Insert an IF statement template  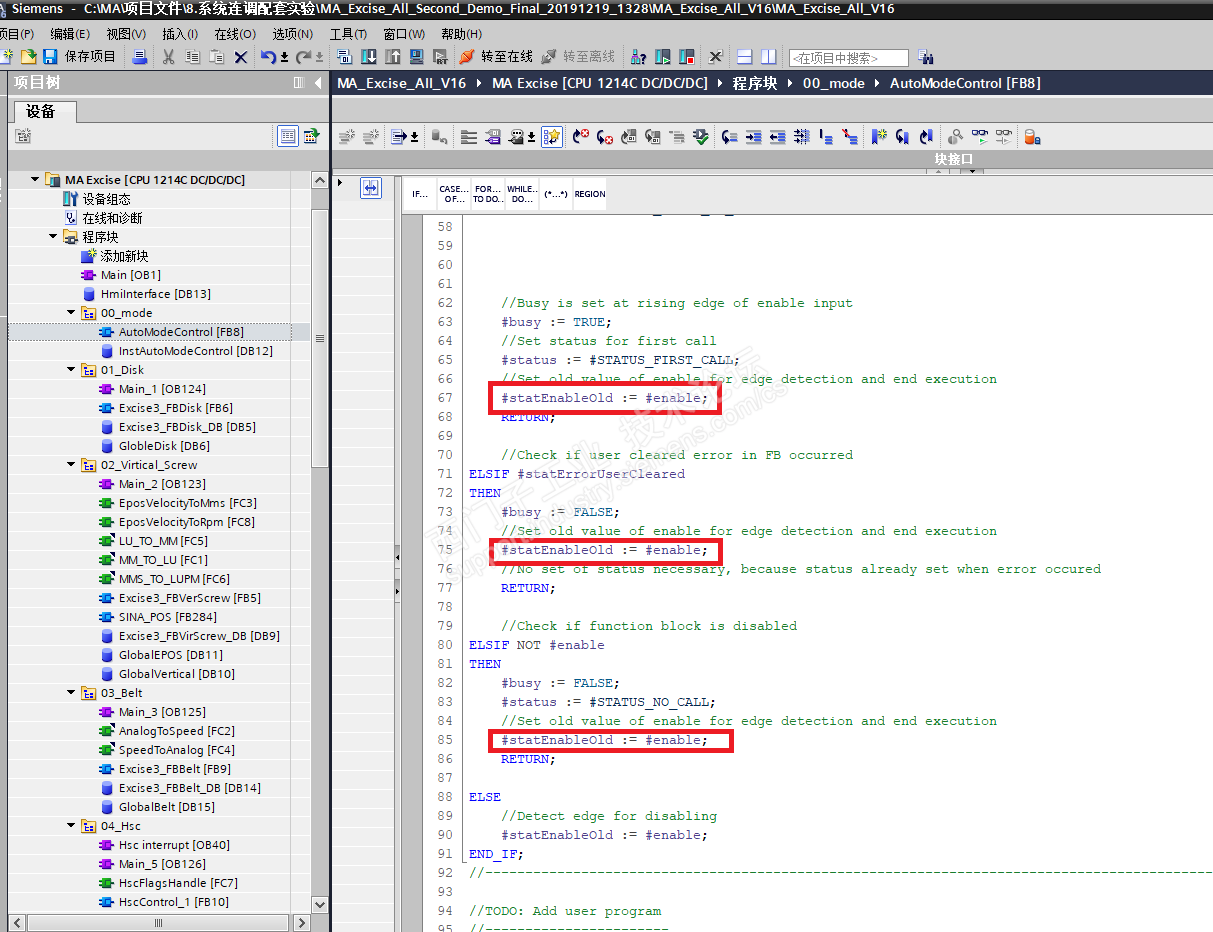tap(420, 194)
